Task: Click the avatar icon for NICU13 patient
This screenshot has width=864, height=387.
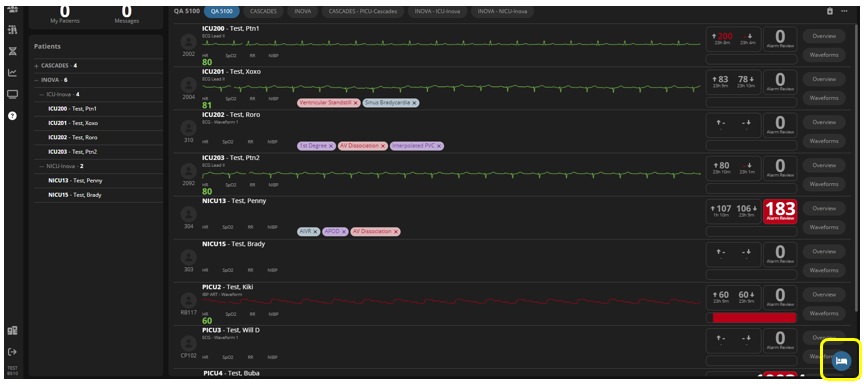Action: [x=189, y=213]
